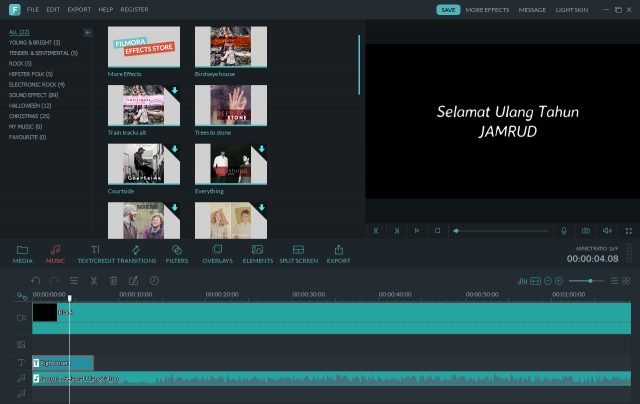Collapse the music category list arrow
The image size is (640, 404).
tap(87, 33)
